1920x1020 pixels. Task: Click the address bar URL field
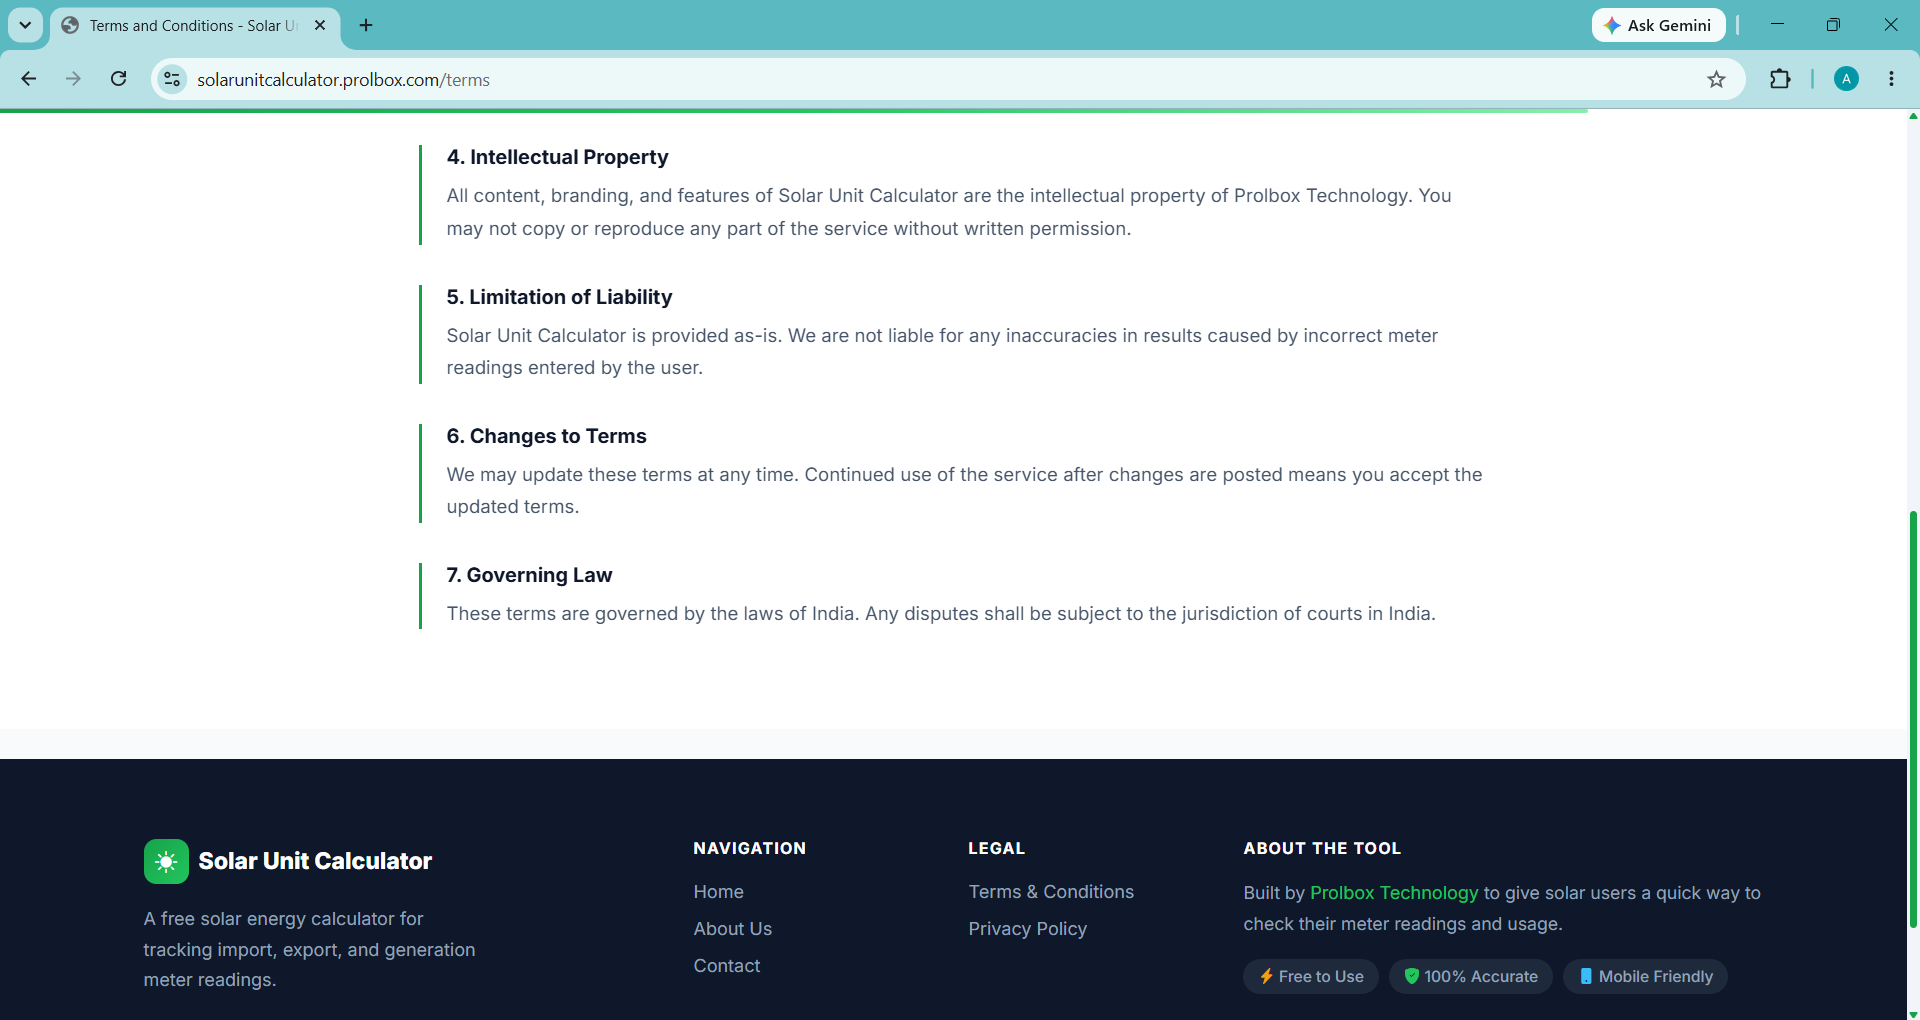[x=940, y=79]
